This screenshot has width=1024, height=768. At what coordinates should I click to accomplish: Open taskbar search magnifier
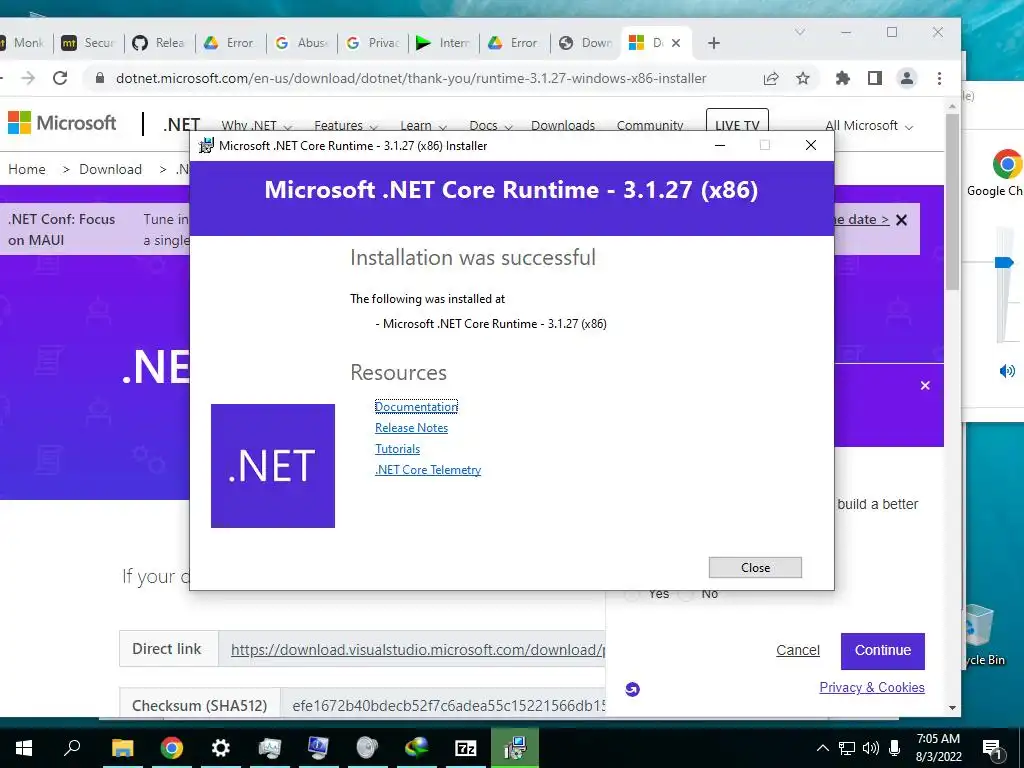click(72, 748)
